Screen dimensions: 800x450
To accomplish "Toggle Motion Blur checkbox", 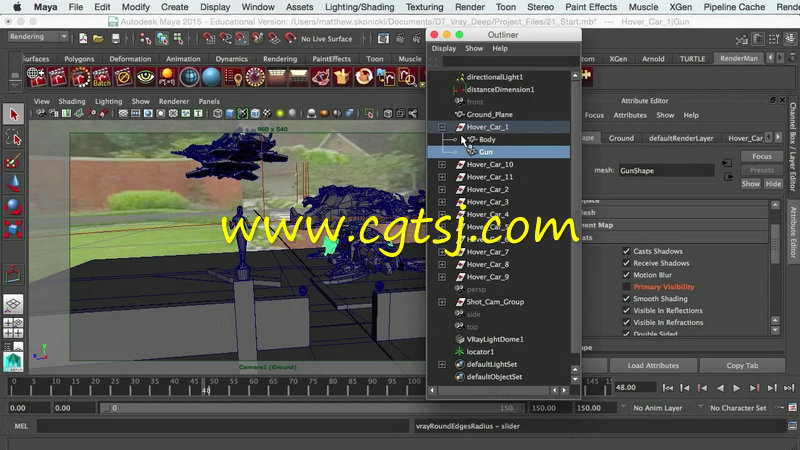I will pyautogui.click(x=626, y=274).
